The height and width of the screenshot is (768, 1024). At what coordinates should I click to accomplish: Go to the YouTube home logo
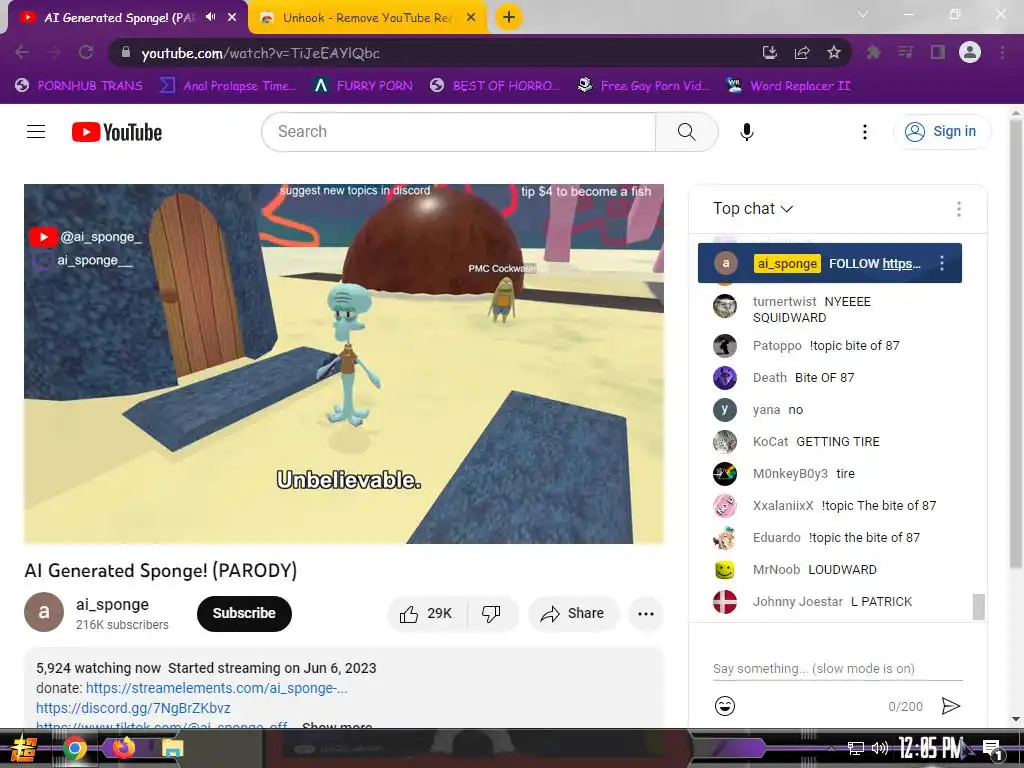click(x=117, y=132)
